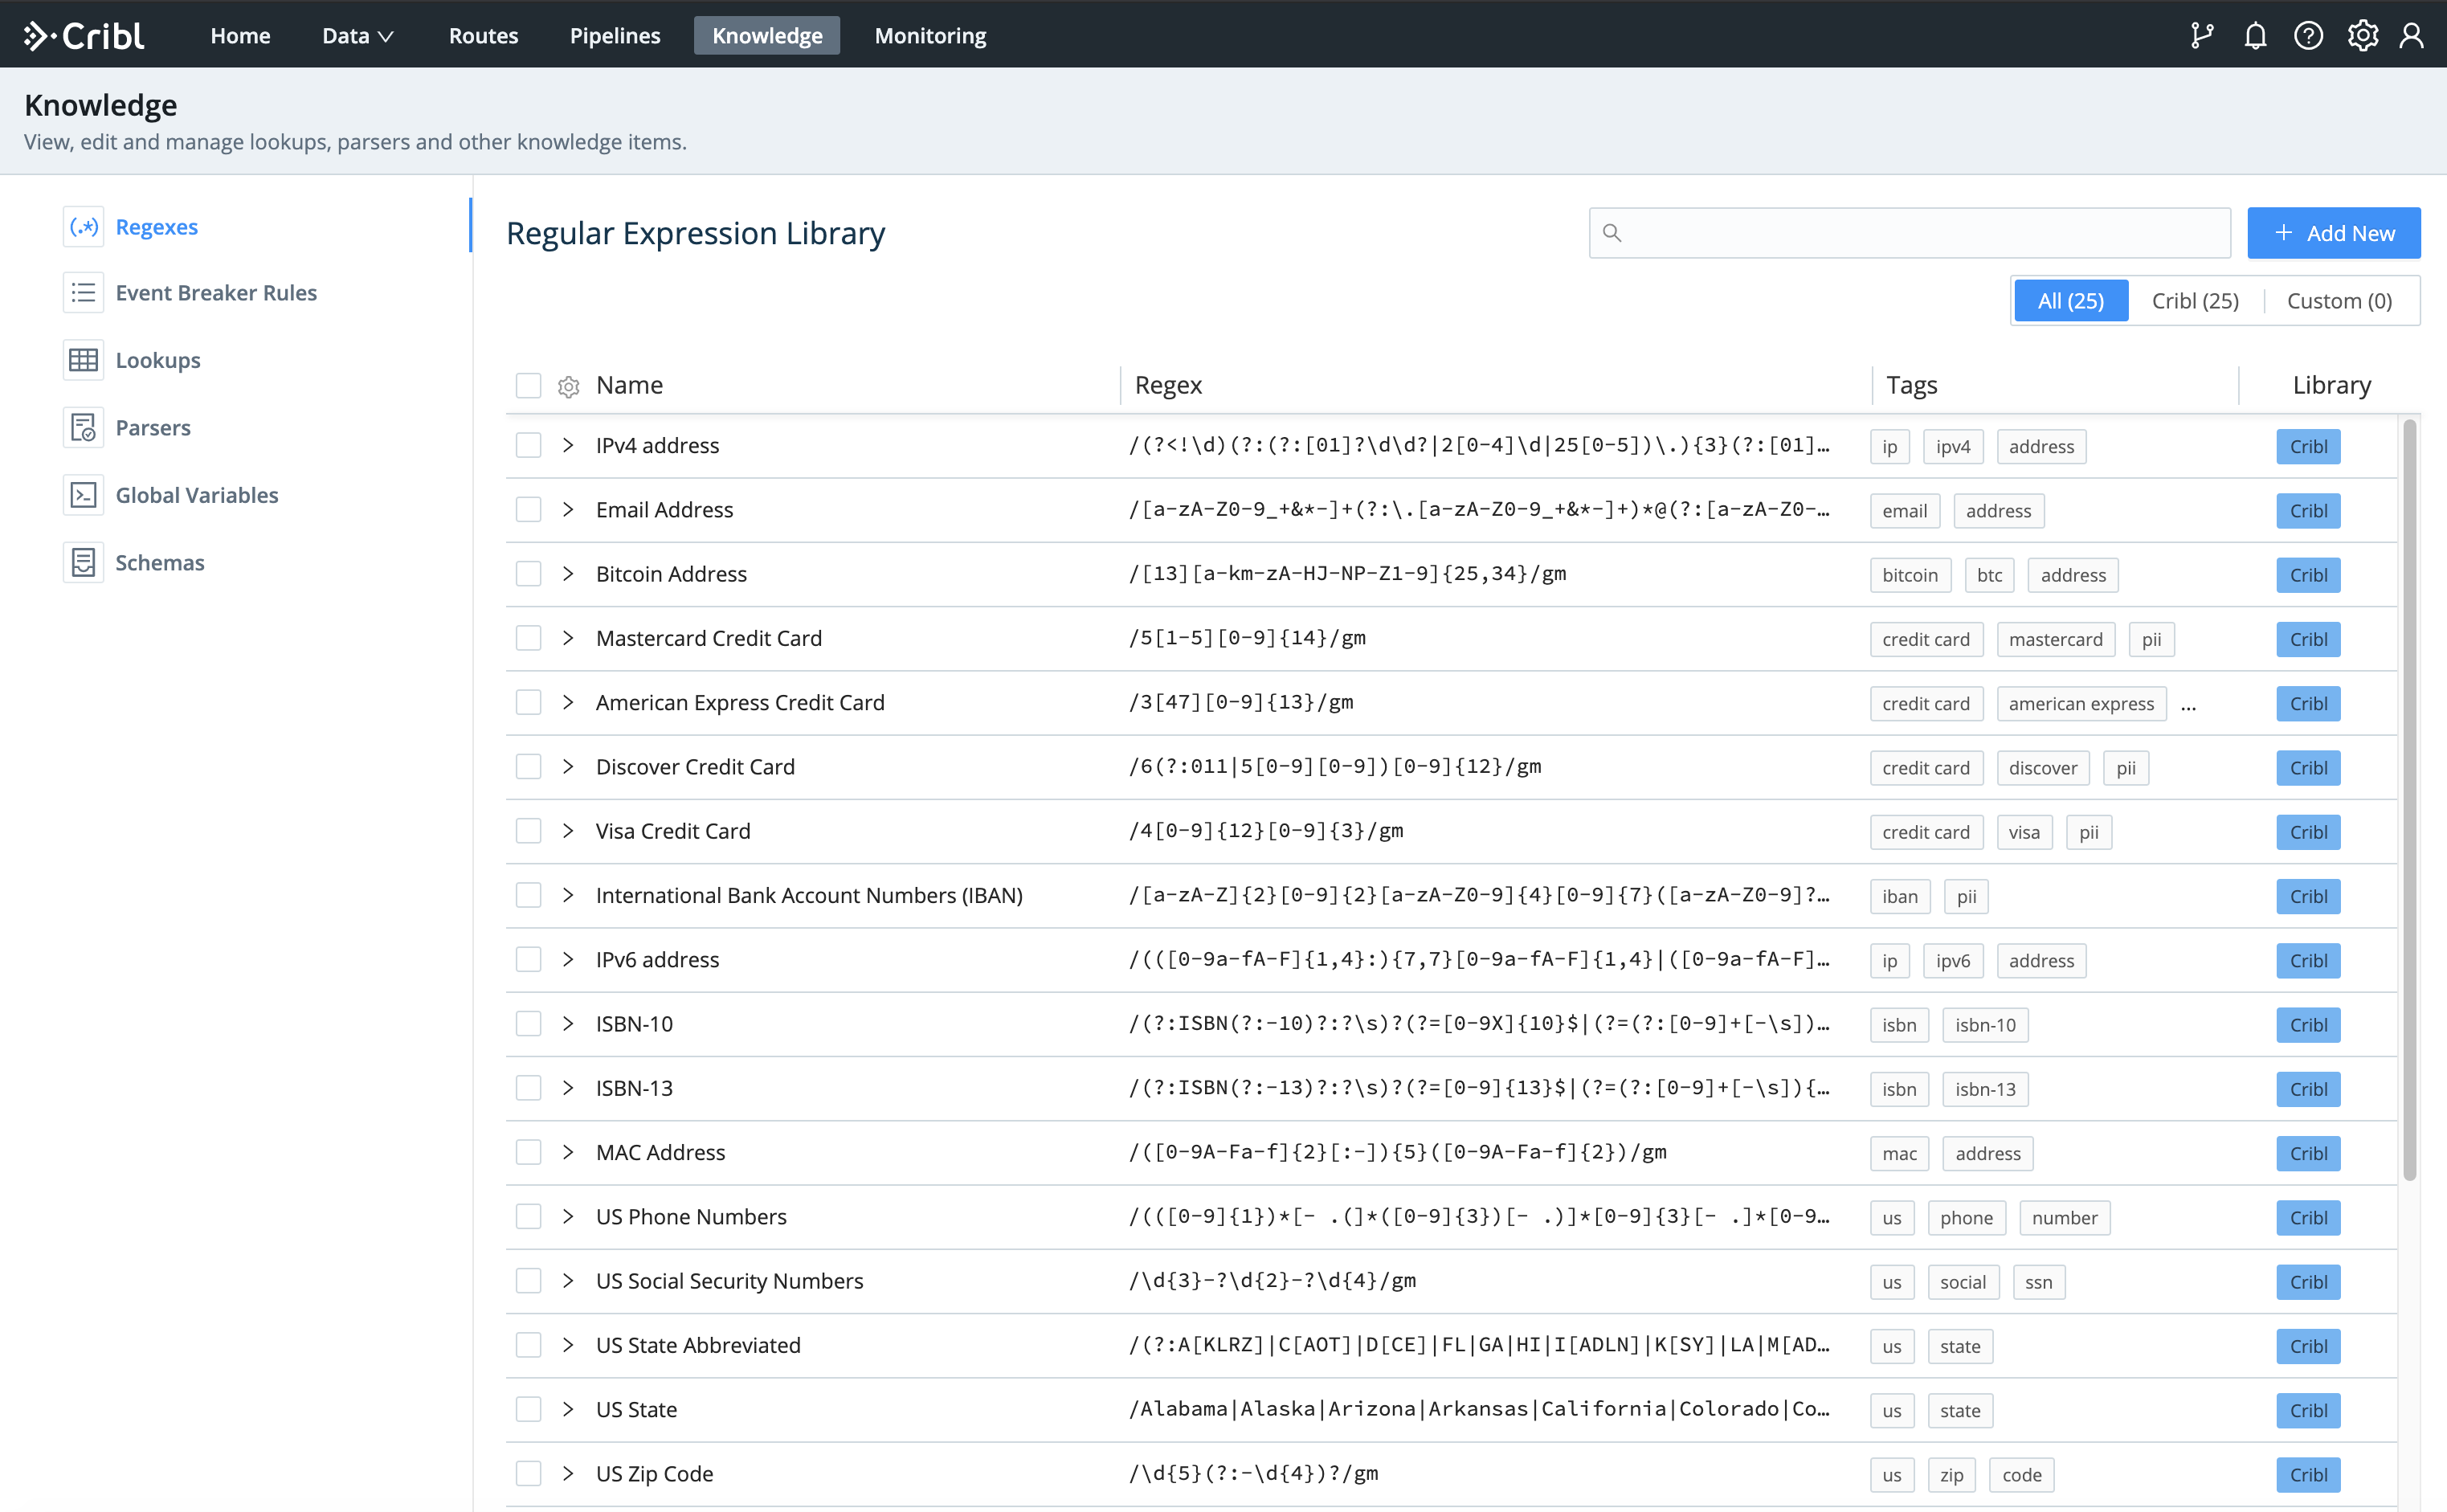
Task: Open the user profile icon
Action: (2411, 36)
